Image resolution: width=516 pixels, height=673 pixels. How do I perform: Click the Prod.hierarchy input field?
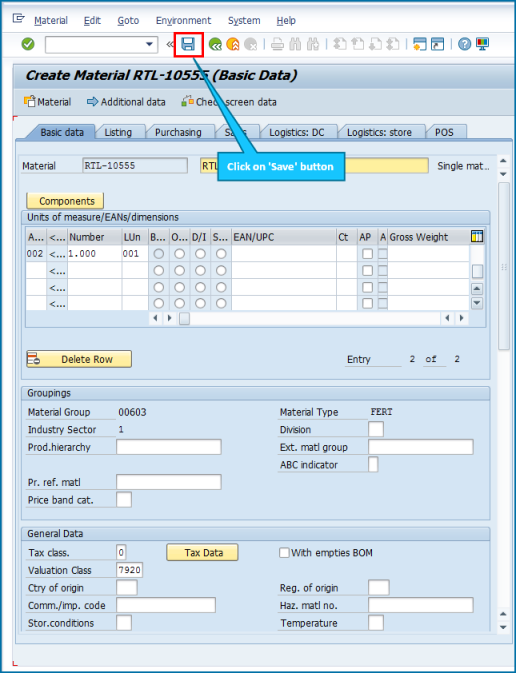[169, 447]
